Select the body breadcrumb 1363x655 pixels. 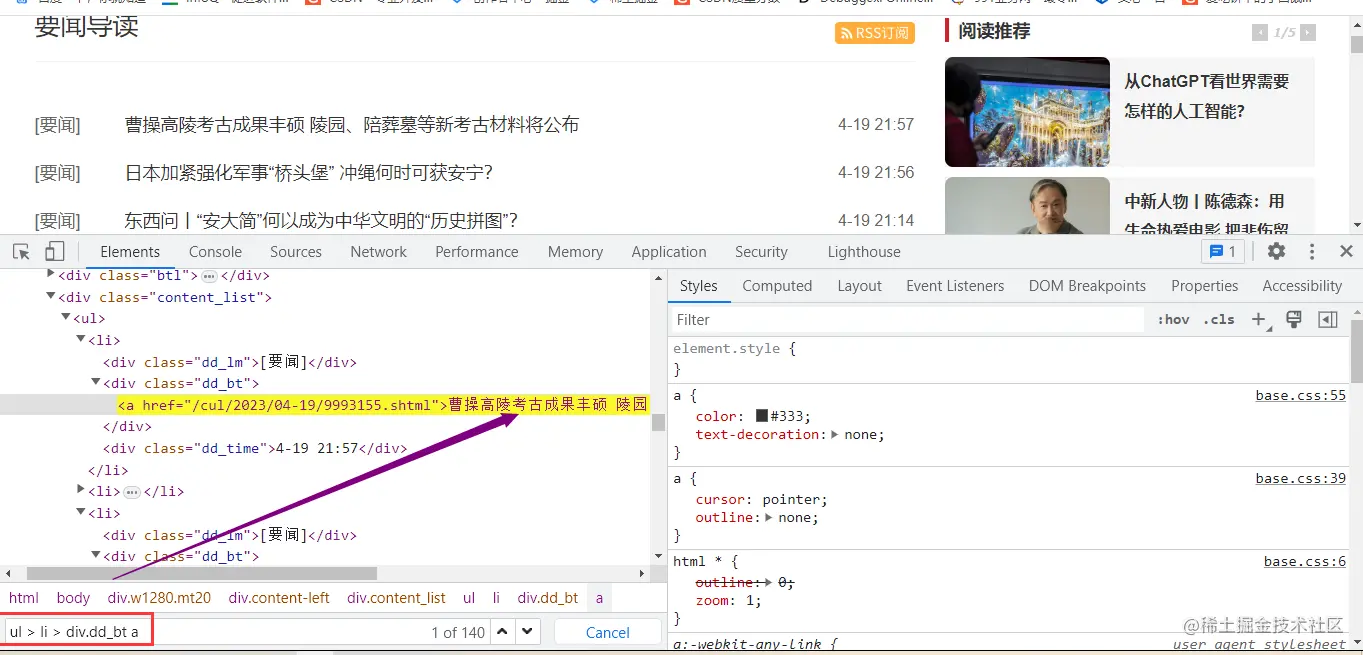(73, 598)
